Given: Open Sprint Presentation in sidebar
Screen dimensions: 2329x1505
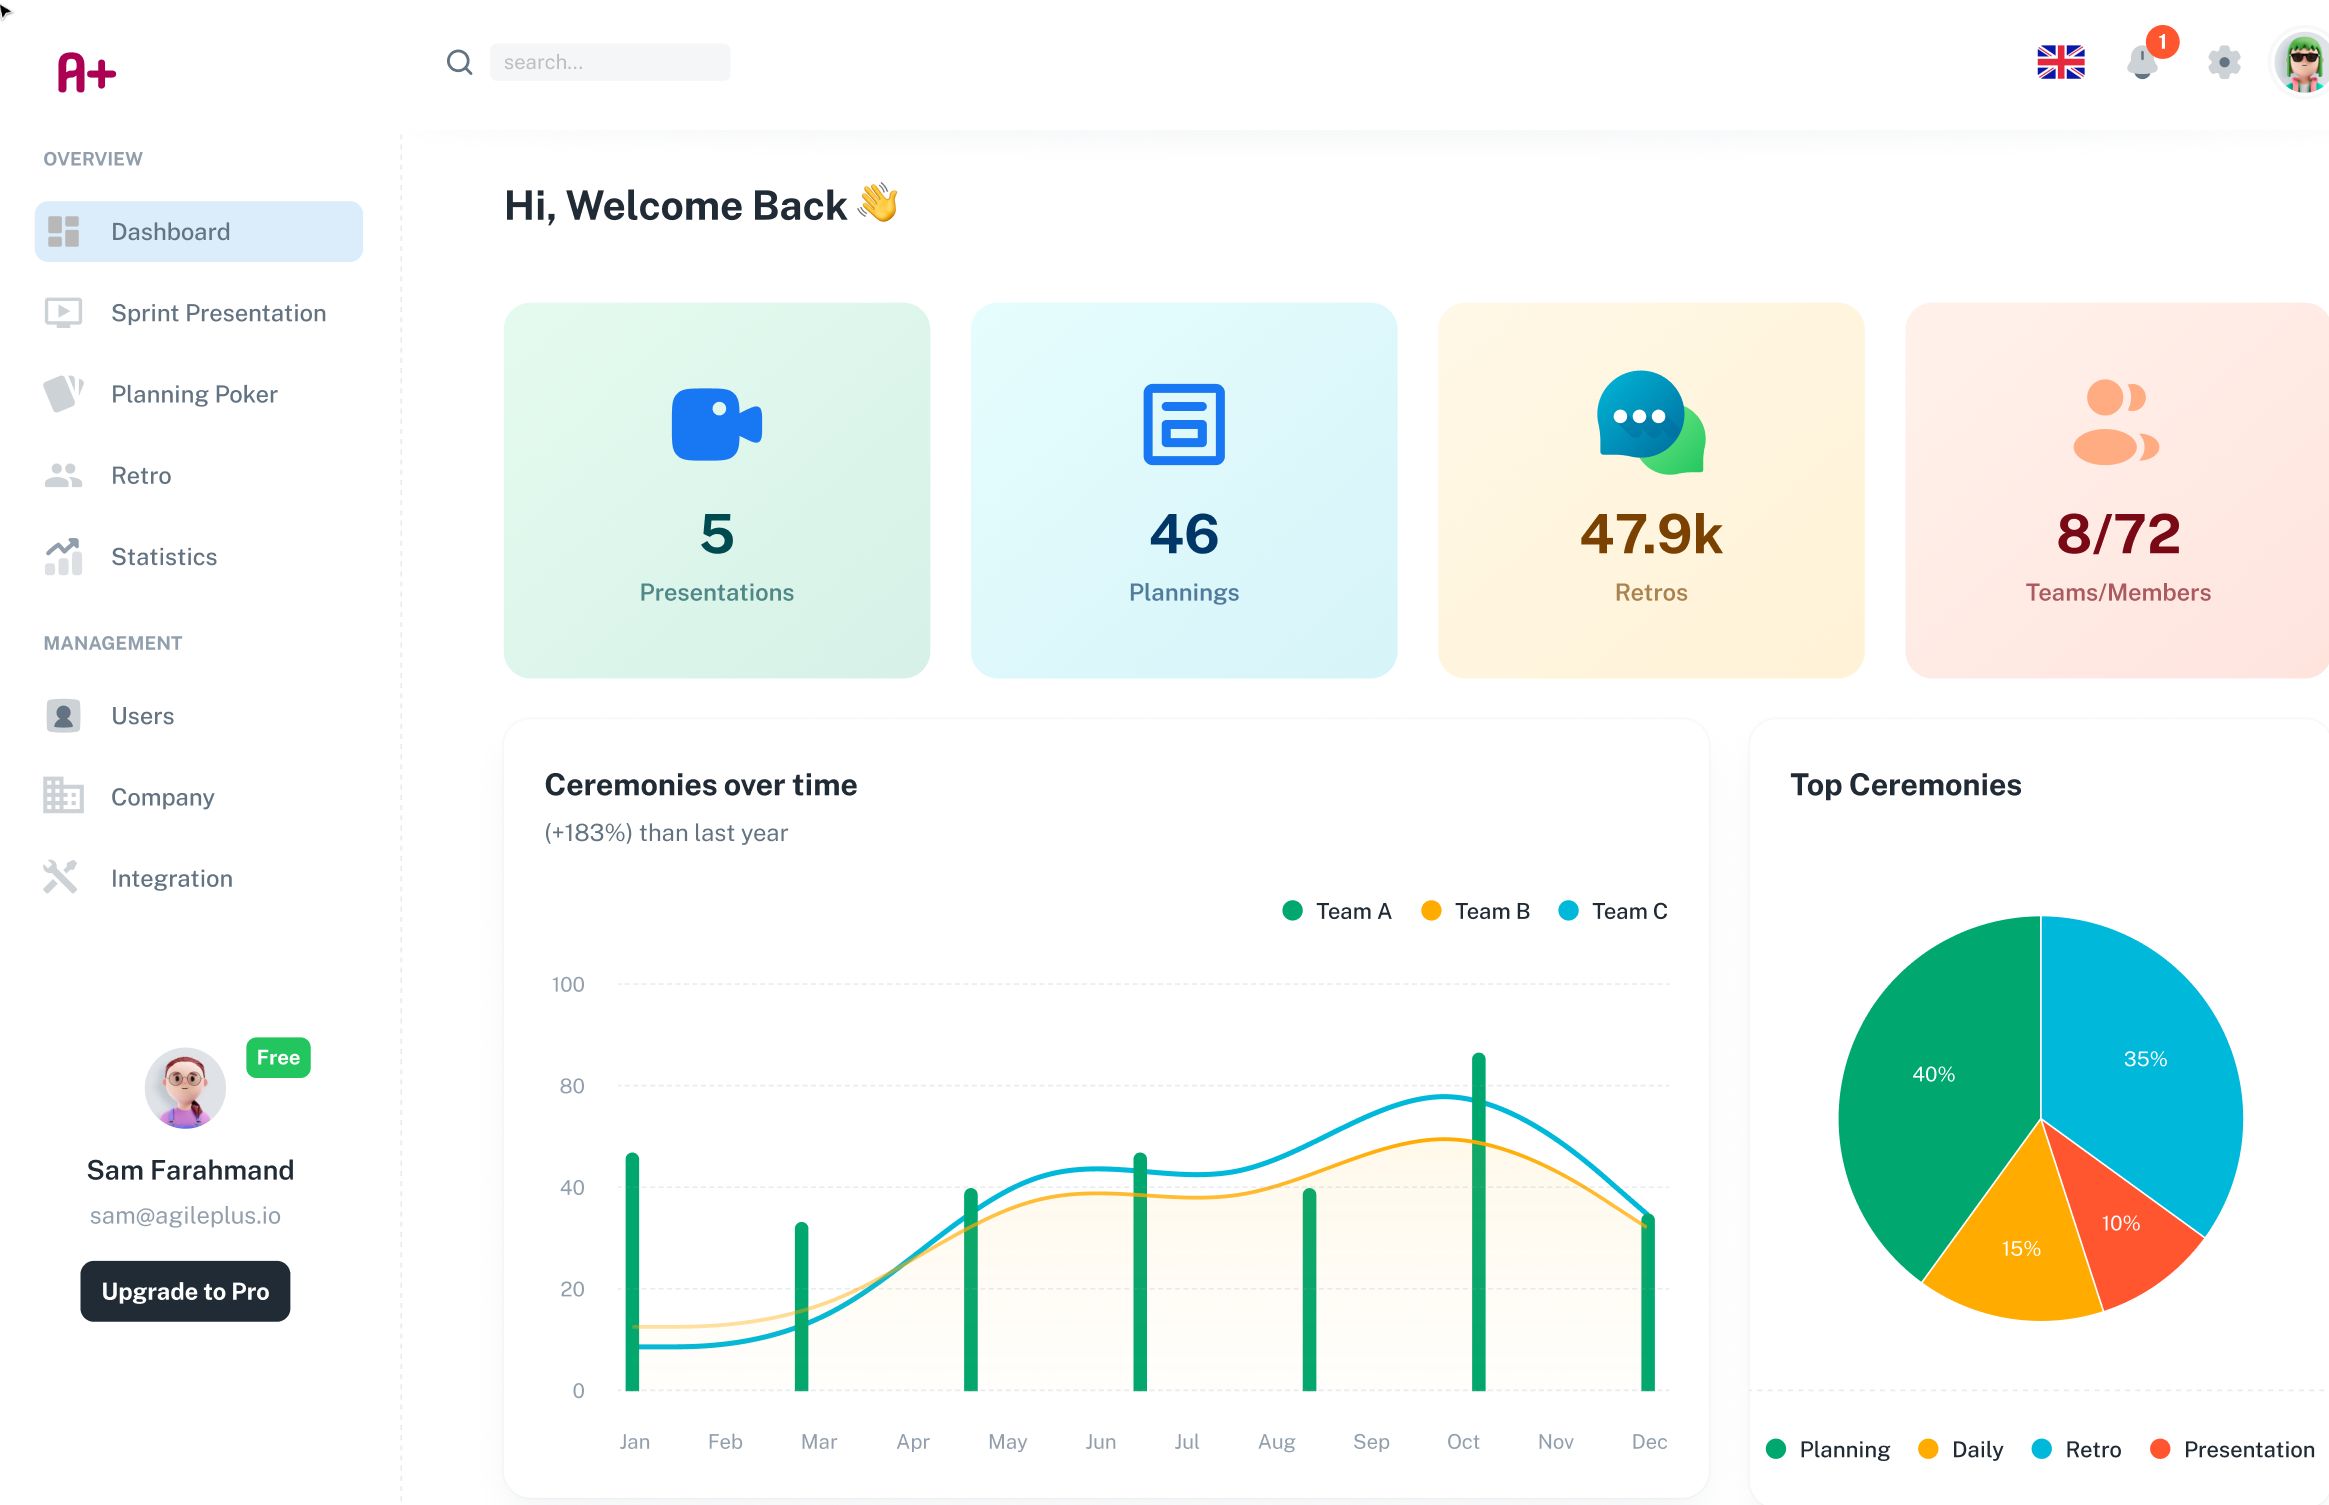Looking at the screenshot, I should click(x=218, y=313).
